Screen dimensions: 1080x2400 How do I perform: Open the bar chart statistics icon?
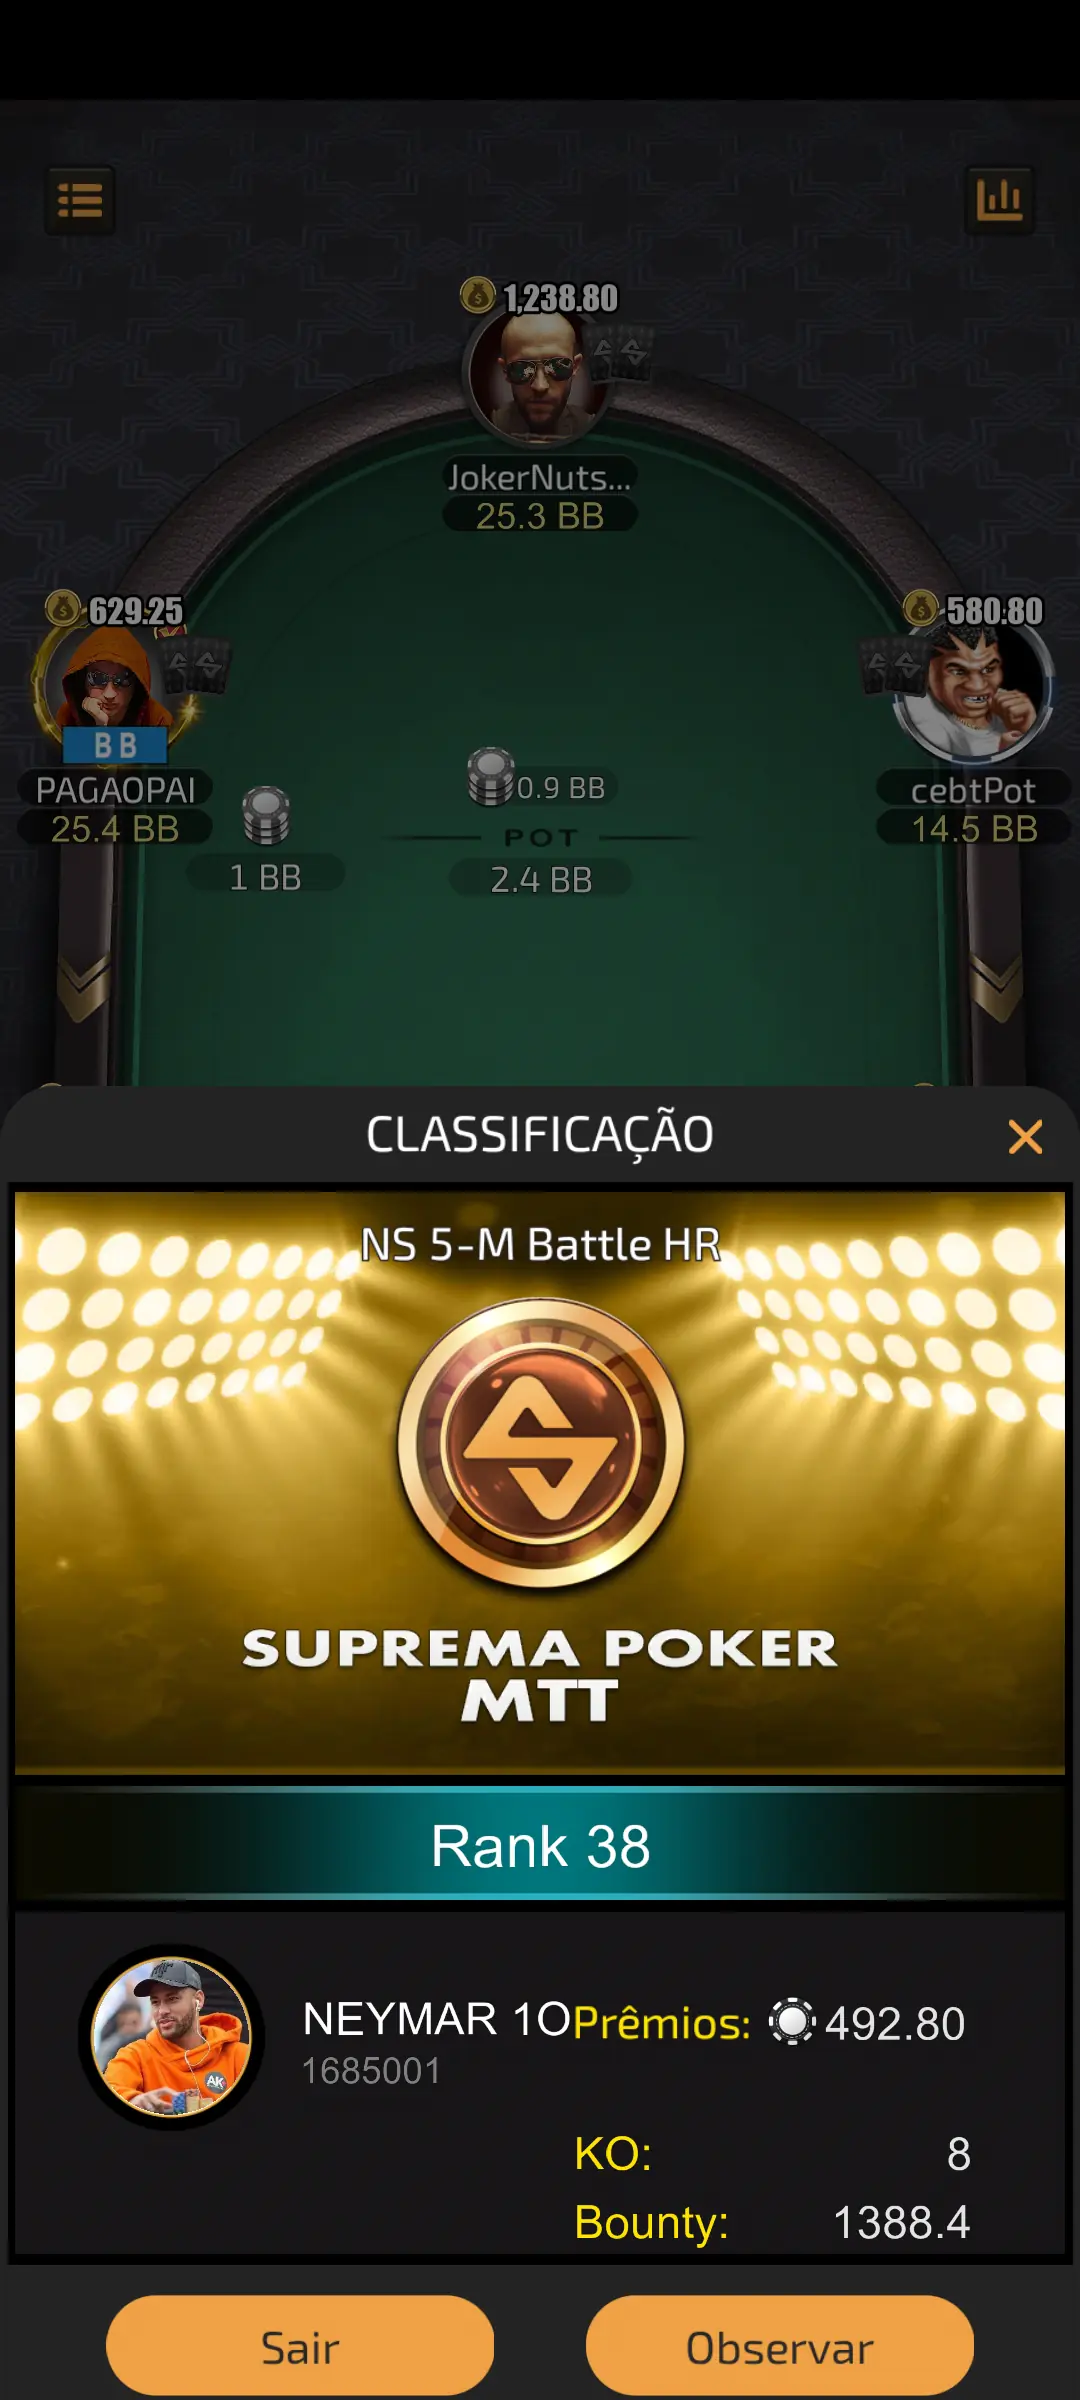coord(999,200)
